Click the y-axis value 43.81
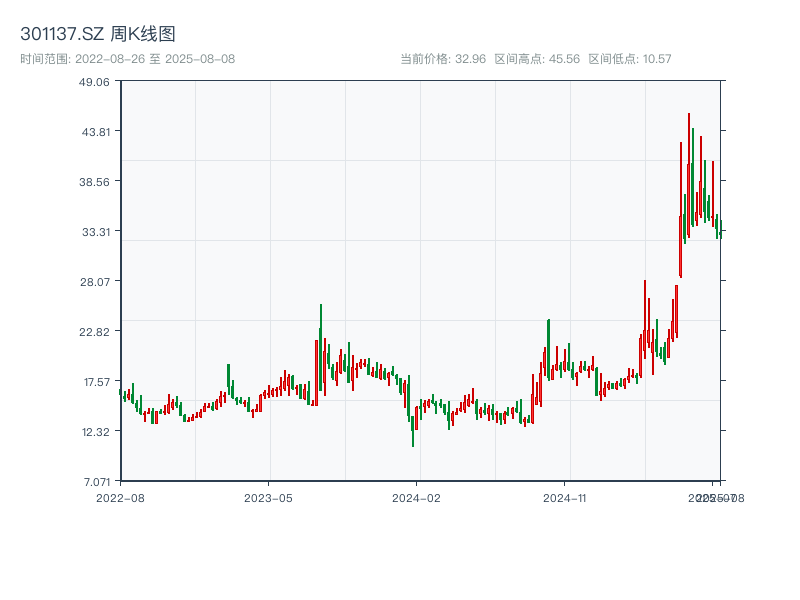This screenshot has width=800, height=600. tap(96, 132)
